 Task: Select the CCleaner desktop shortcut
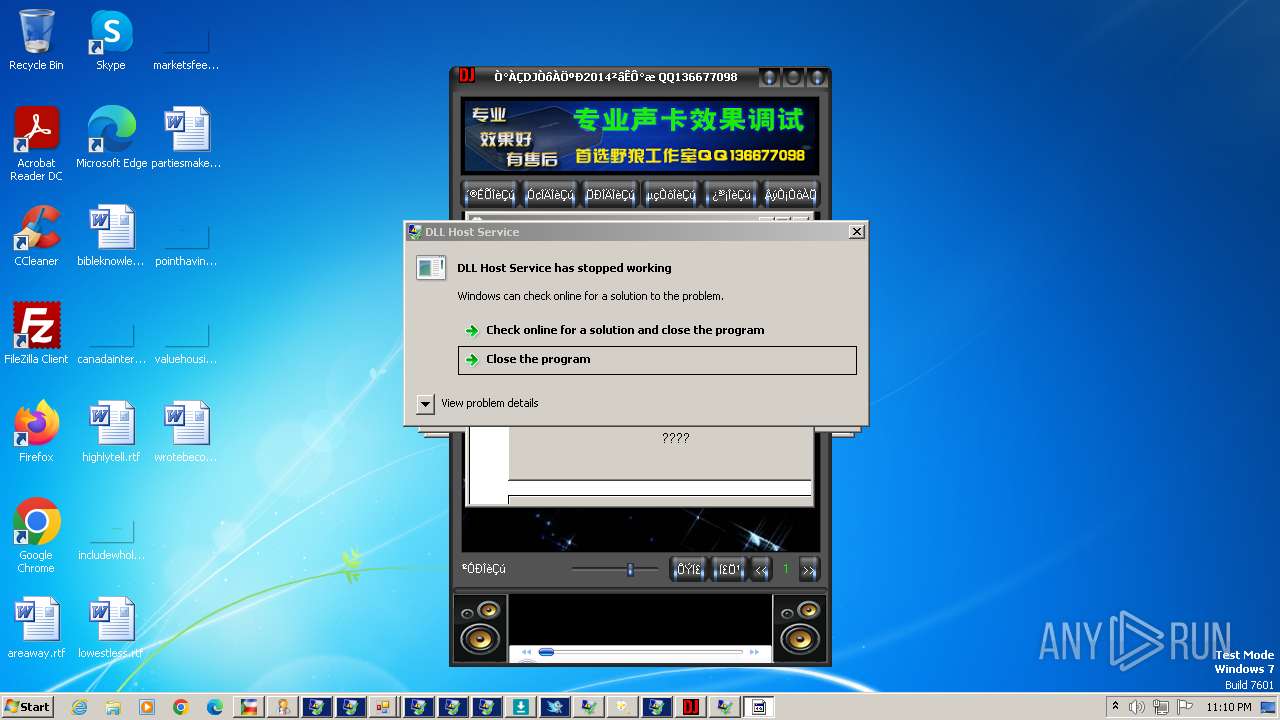click(36, 236)
